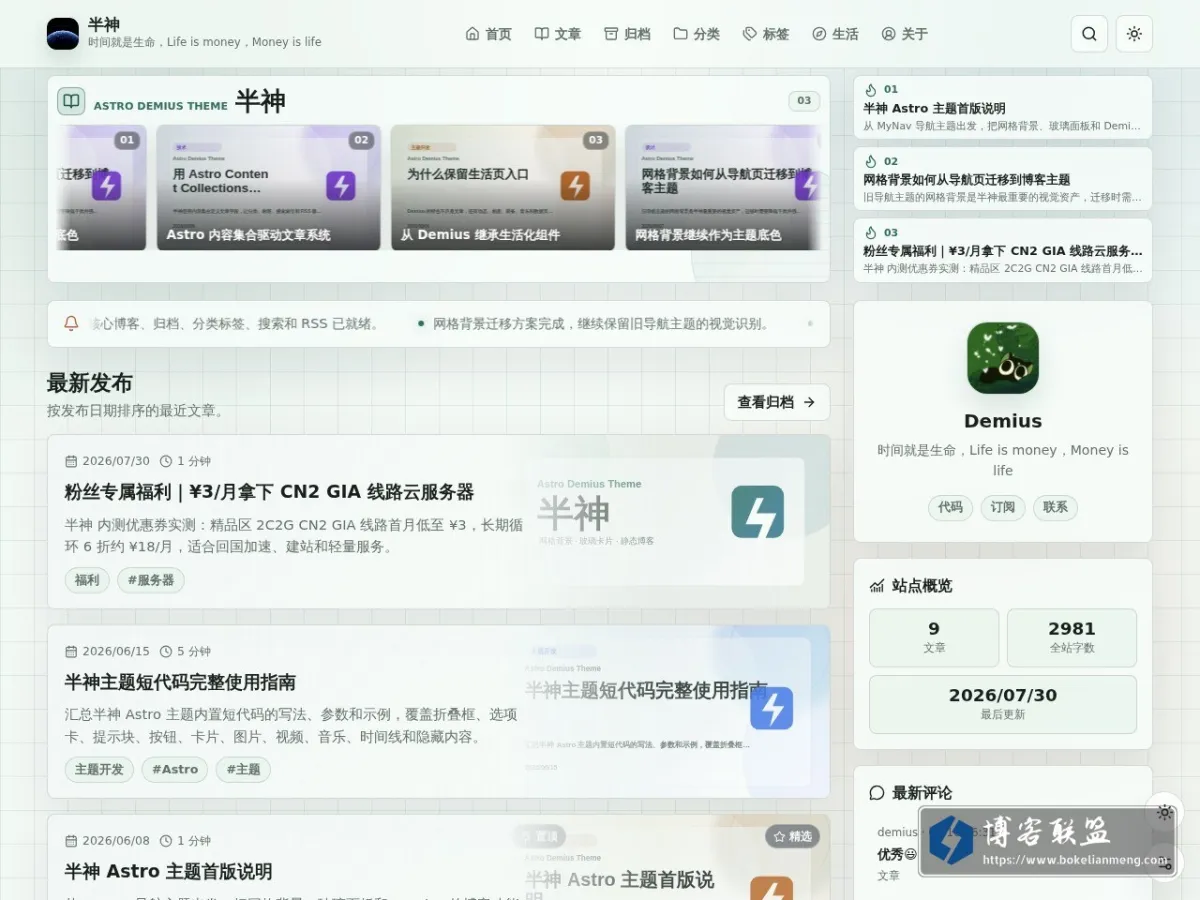Click the calendar icon beside 2026/07/30
The height and width of the screenshot is (900, 1200).
(x=71, y=461)
